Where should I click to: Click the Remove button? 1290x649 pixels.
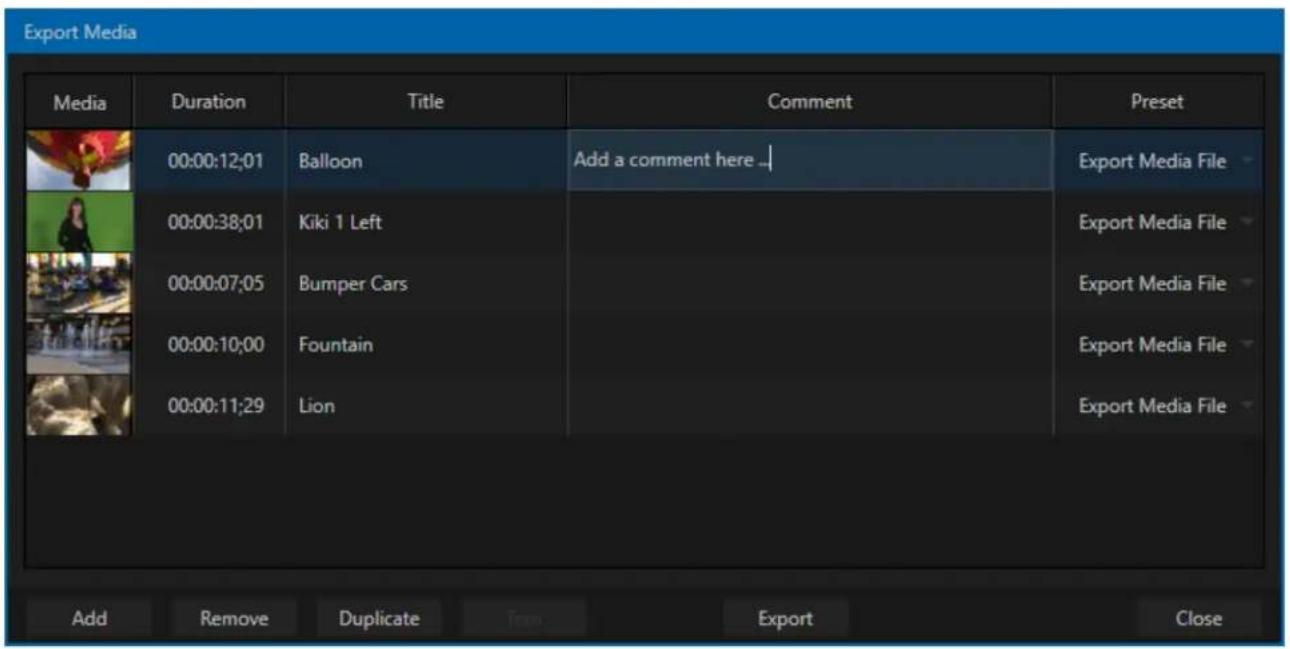coord(234,618)
